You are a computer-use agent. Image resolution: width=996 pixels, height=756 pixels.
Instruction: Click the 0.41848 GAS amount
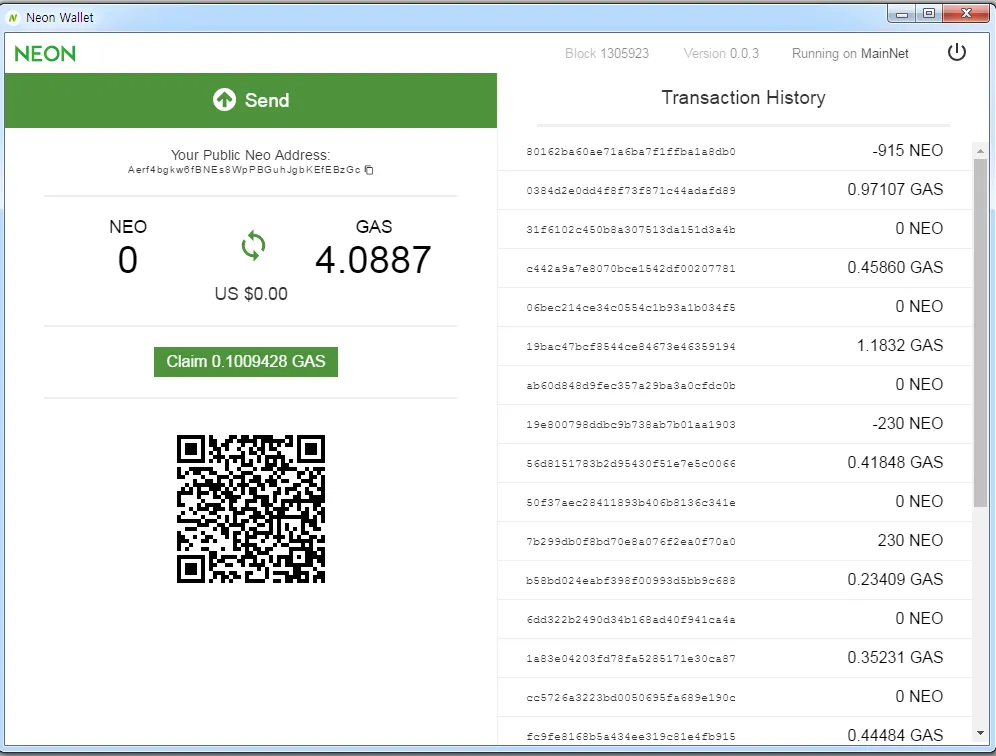pyautogui.click(x=895, y=462)
